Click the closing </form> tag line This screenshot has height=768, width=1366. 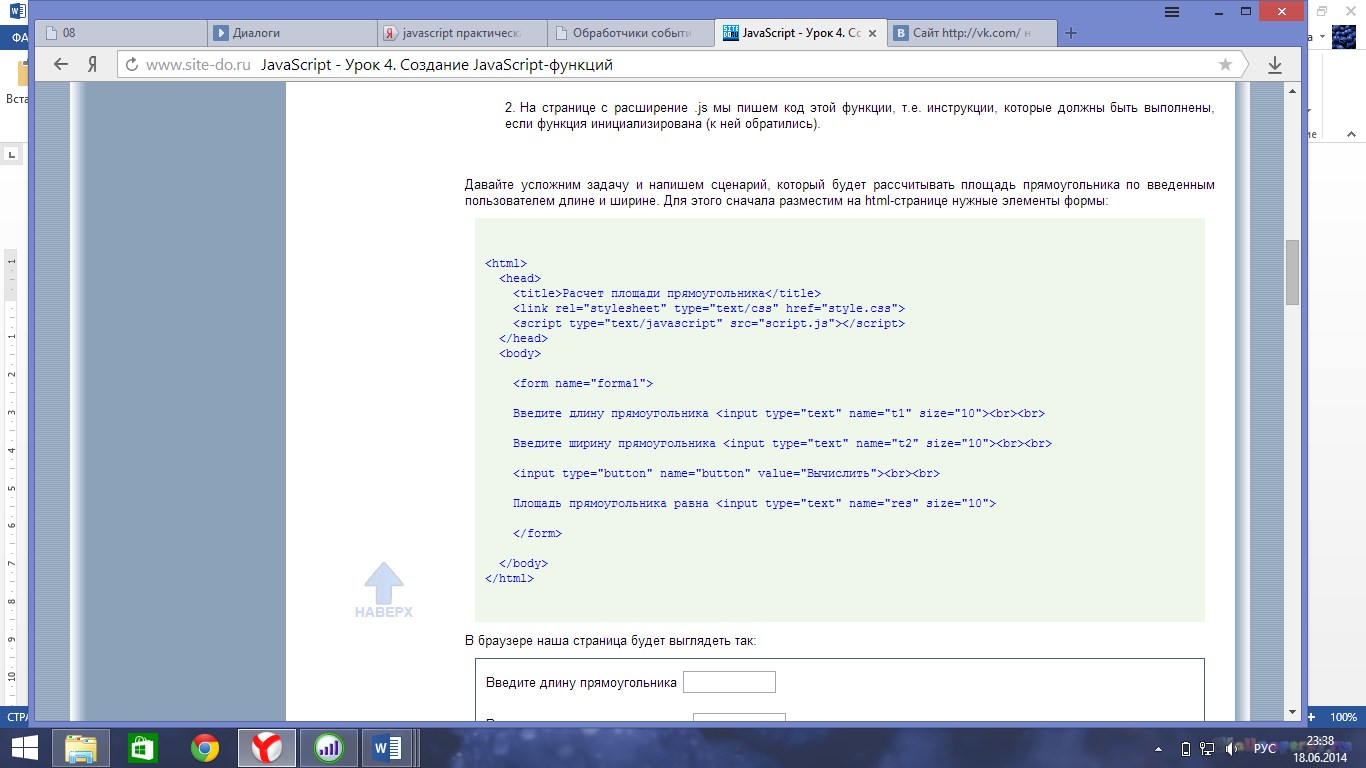[538, 534]
